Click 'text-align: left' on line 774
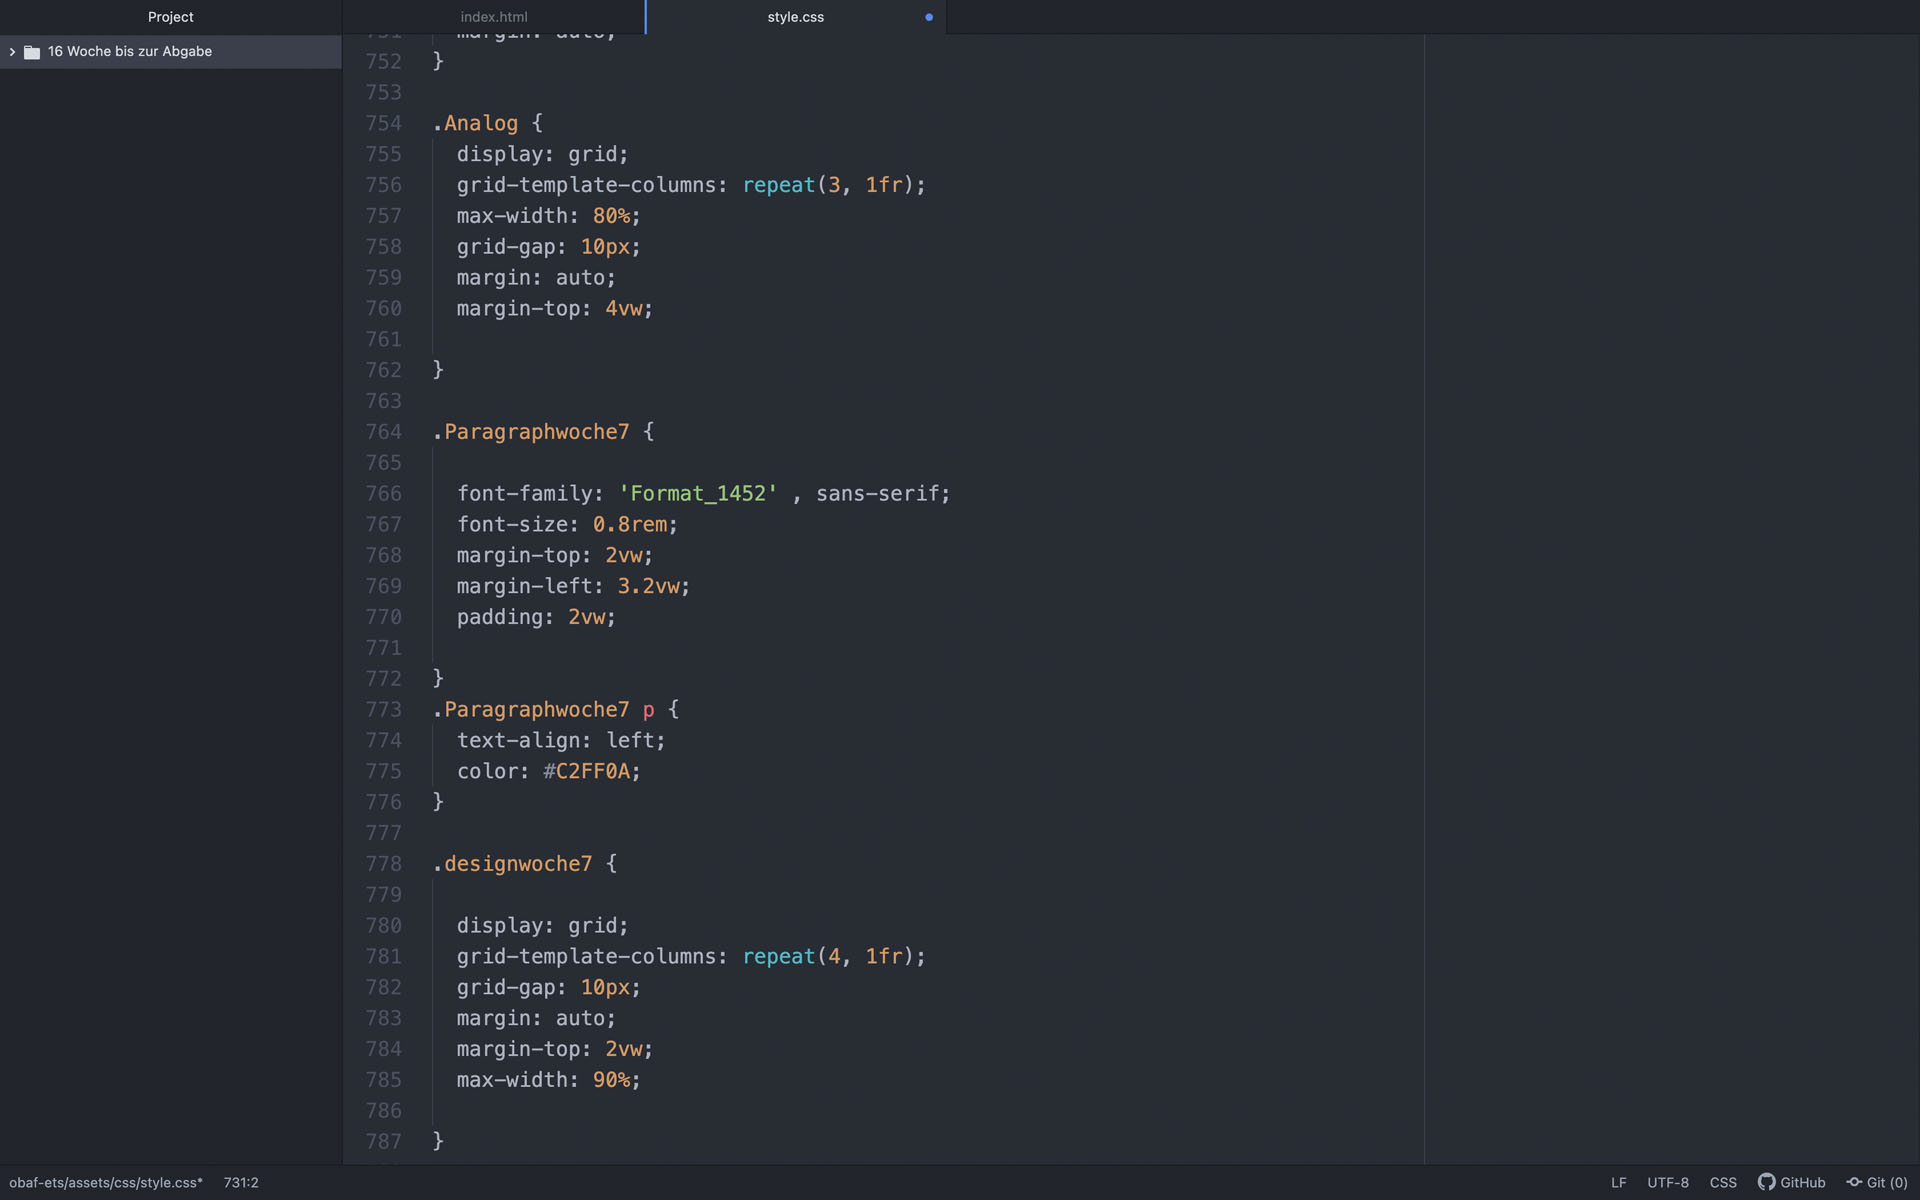Screen dimensions: 1920x1200 [x=561, y=741]
